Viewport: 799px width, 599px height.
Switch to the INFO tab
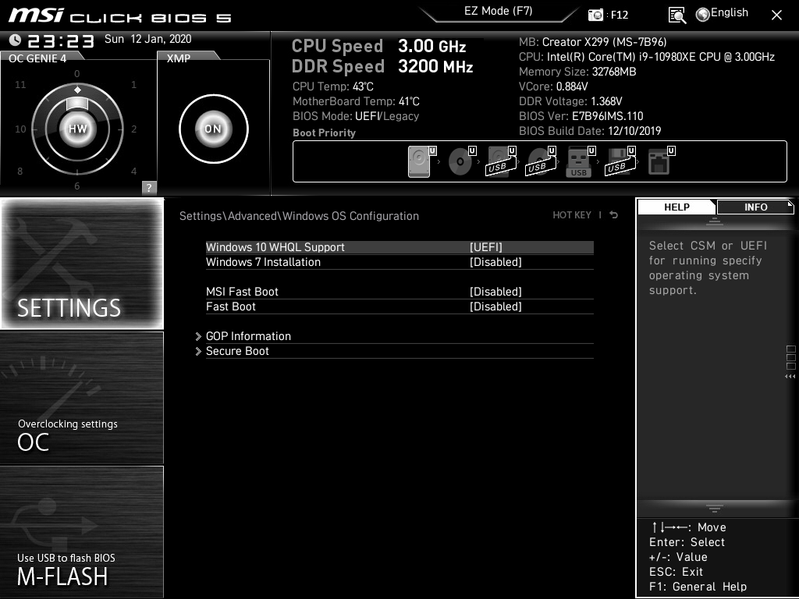(x=755, y=207)
